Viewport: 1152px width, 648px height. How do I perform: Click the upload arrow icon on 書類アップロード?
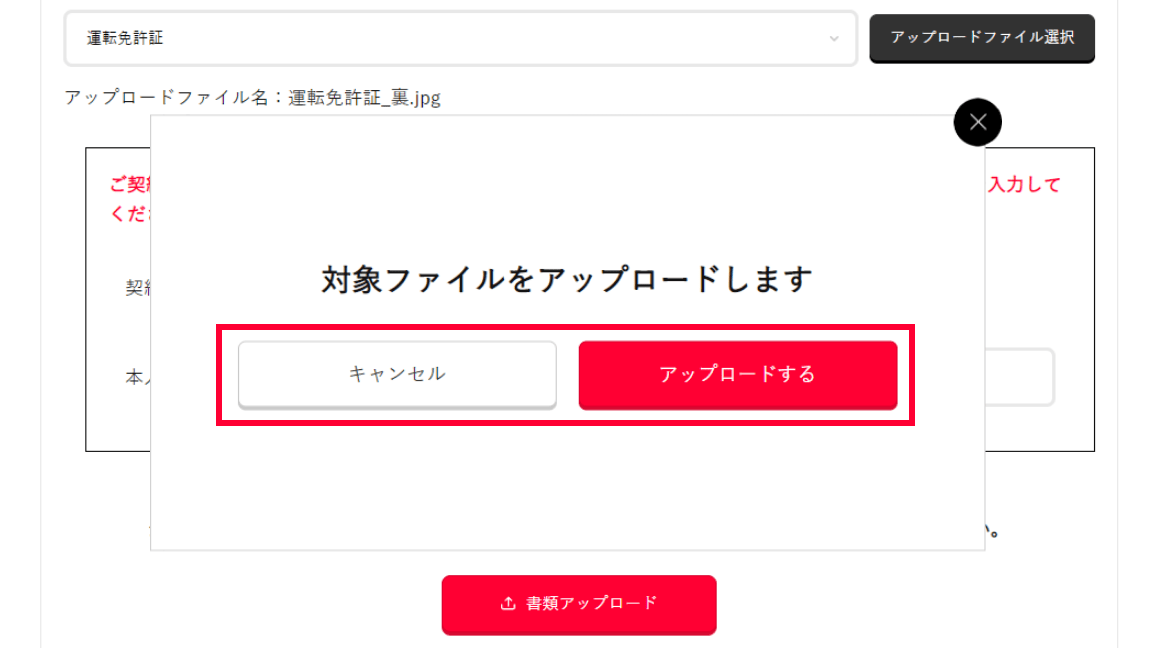click(x=508, y=603)
